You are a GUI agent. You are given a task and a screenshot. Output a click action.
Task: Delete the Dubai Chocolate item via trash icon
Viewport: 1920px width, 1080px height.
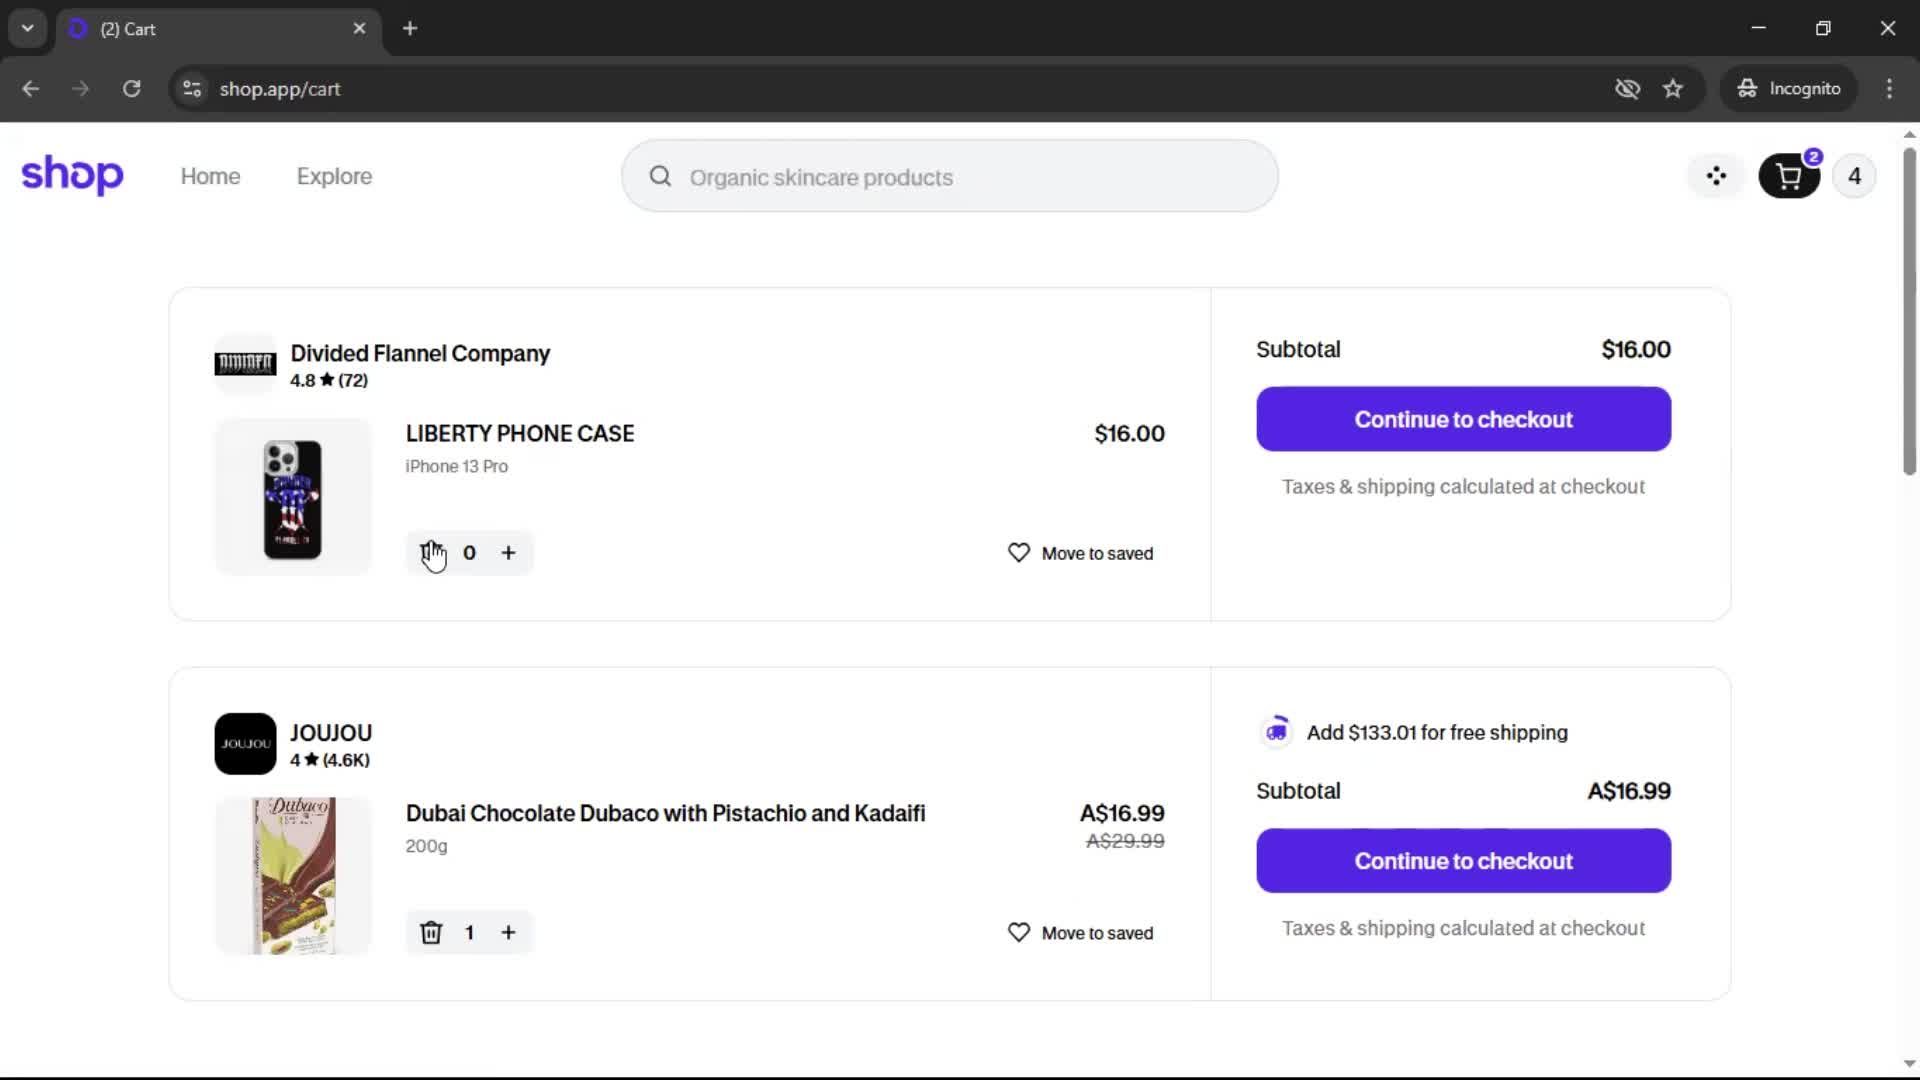pyautogui.click(x=431, y=933)
